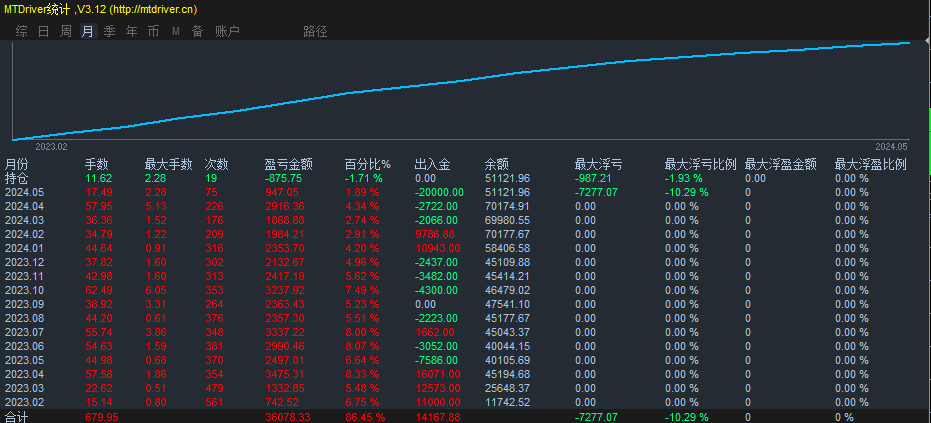Click the 8.33 % percentage cell
This screenshot has width=931, height=423.
pos(362,374)
